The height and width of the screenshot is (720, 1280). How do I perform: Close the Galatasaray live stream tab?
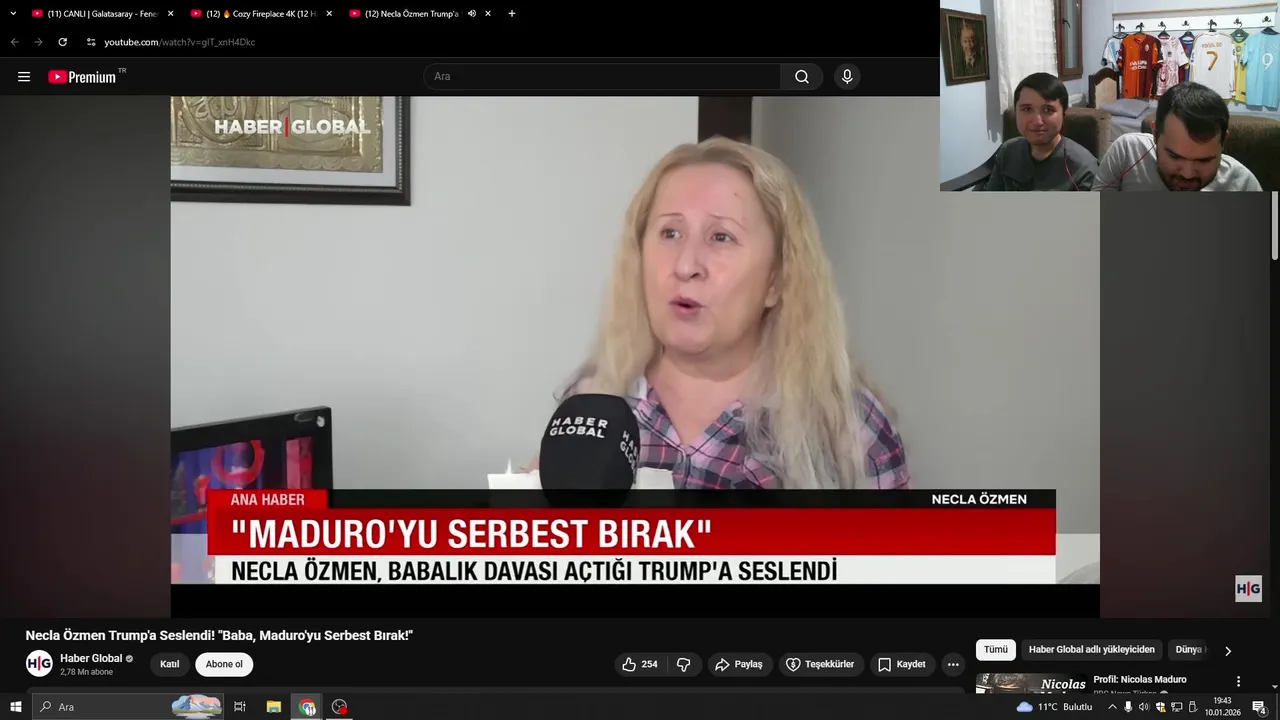pos(170,13)
